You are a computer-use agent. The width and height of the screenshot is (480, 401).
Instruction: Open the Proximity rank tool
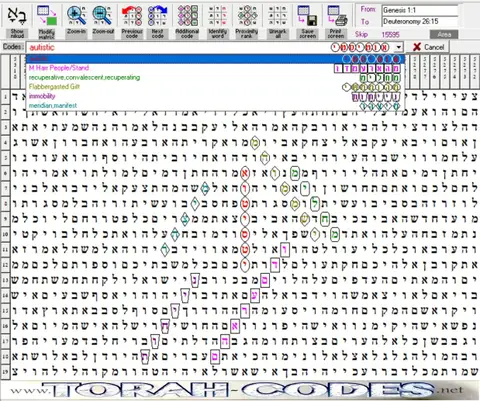pyautogui.click(x=247, y=16)
